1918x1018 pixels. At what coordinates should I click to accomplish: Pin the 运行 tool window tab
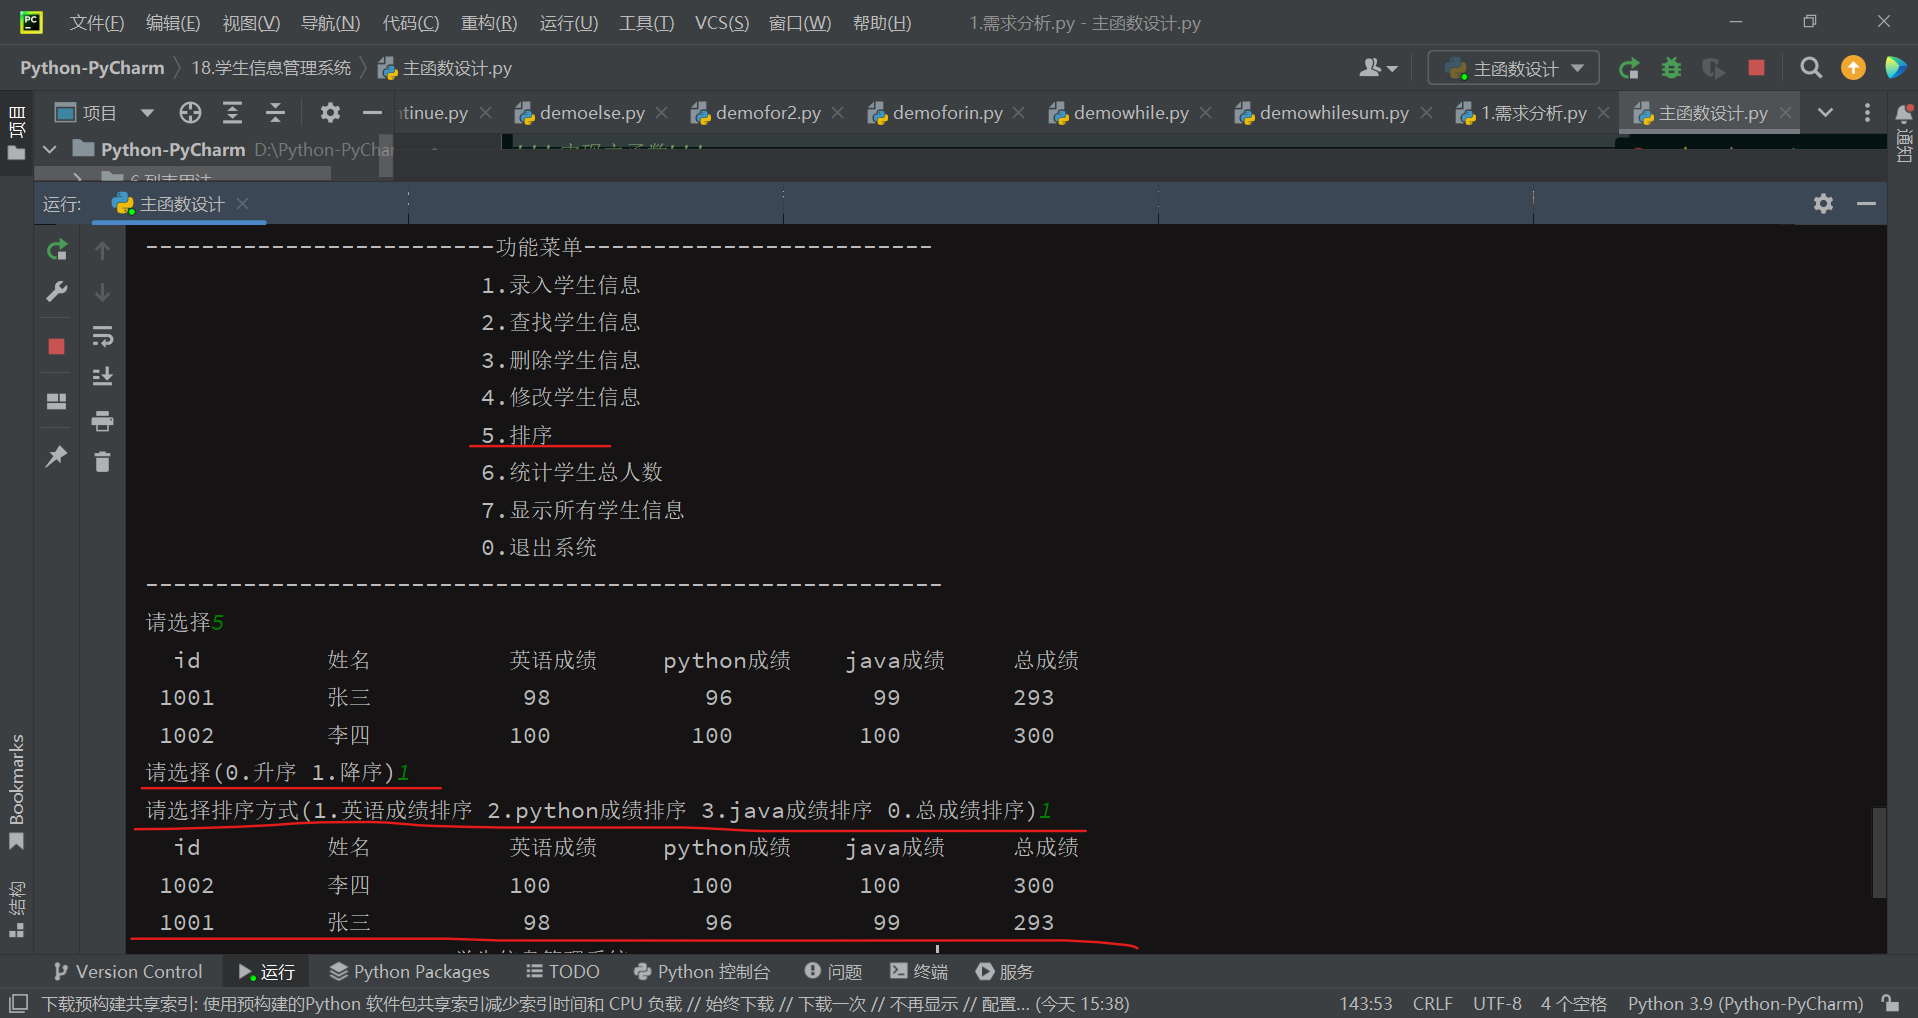pos(55,457)
